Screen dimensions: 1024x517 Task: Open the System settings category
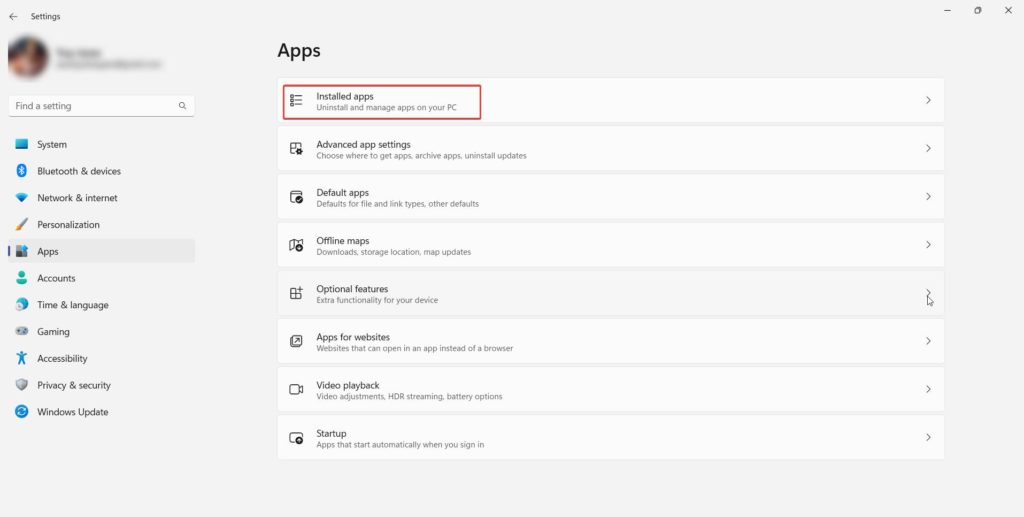[x=52, y=144]
